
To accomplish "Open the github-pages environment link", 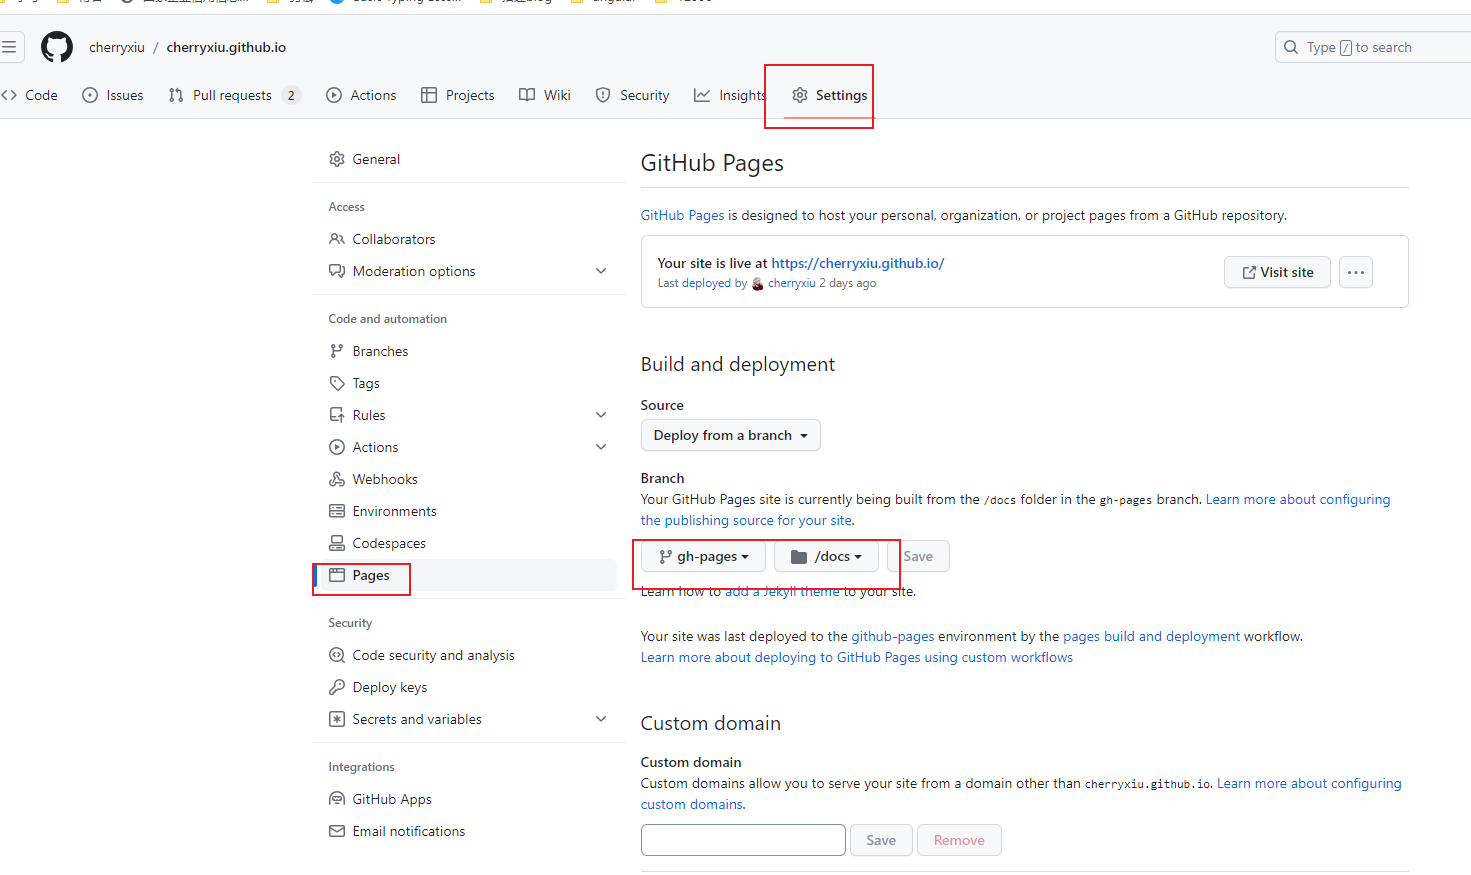I will point(893,636).
